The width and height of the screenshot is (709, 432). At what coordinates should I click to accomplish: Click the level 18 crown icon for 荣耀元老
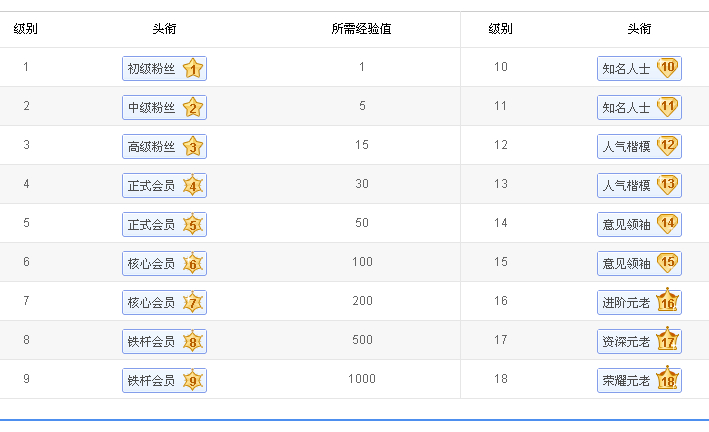(667, 378)
